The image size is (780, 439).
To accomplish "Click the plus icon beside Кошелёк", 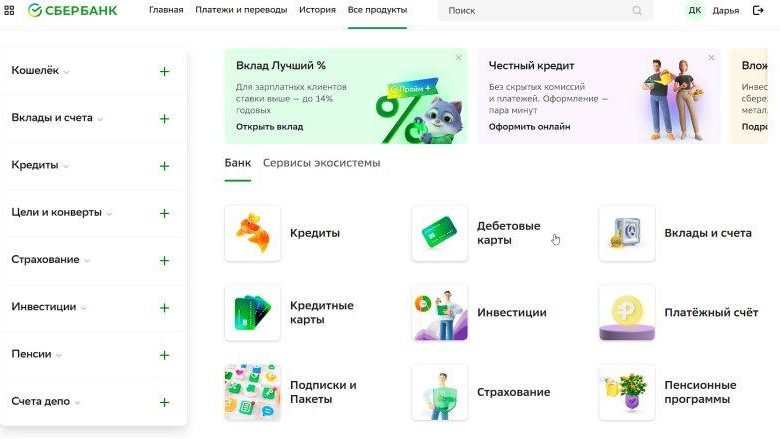I will pos(164,71).
